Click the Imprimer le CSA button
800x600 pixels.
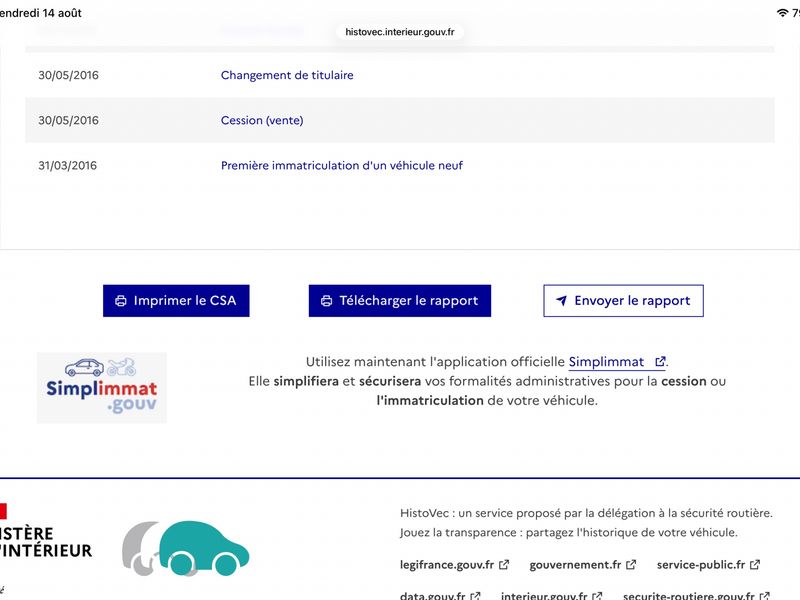[176, 301]
